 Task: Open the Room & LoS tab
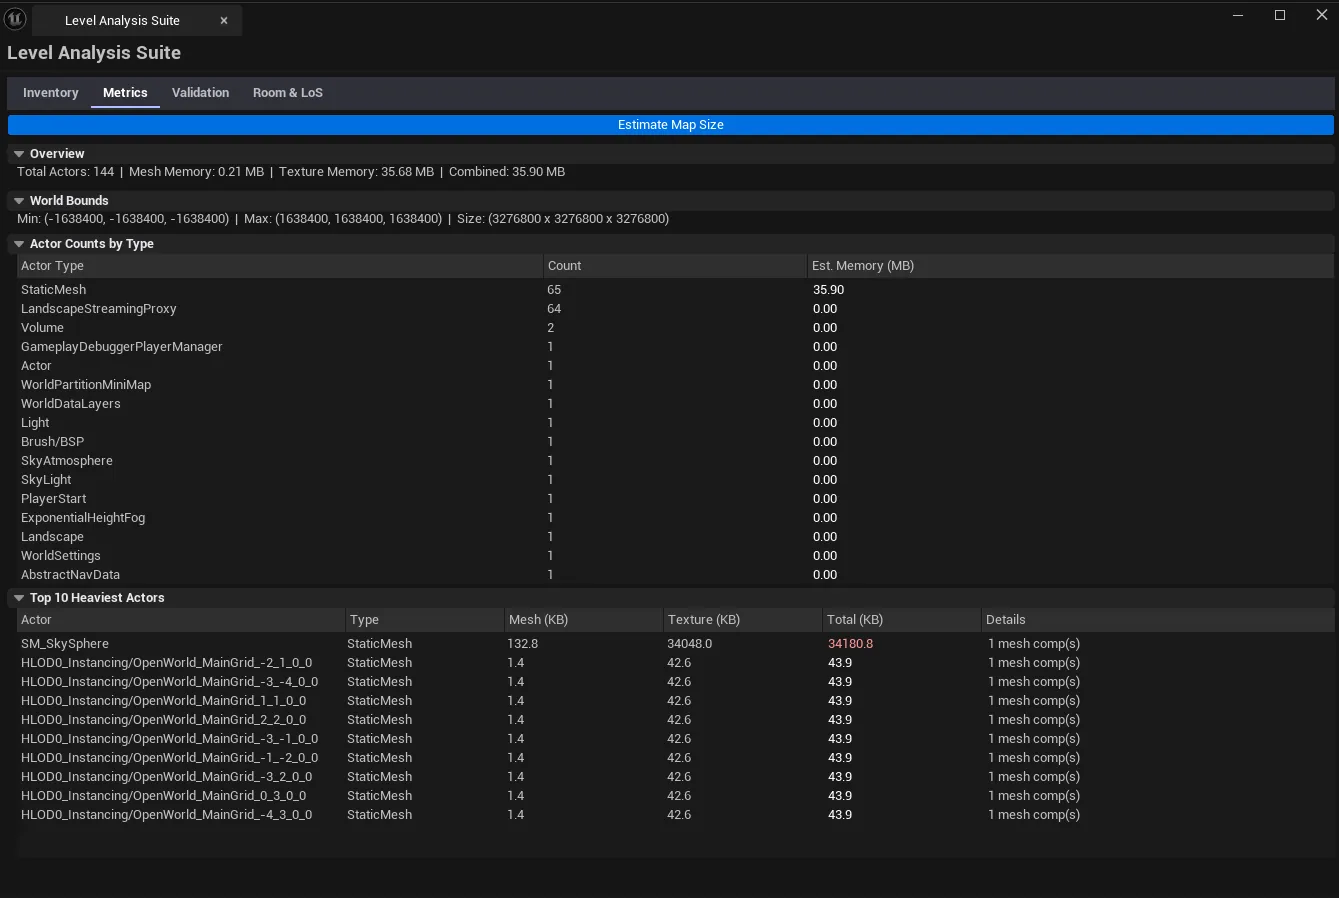pyautogui.click(x=288, y=93)
